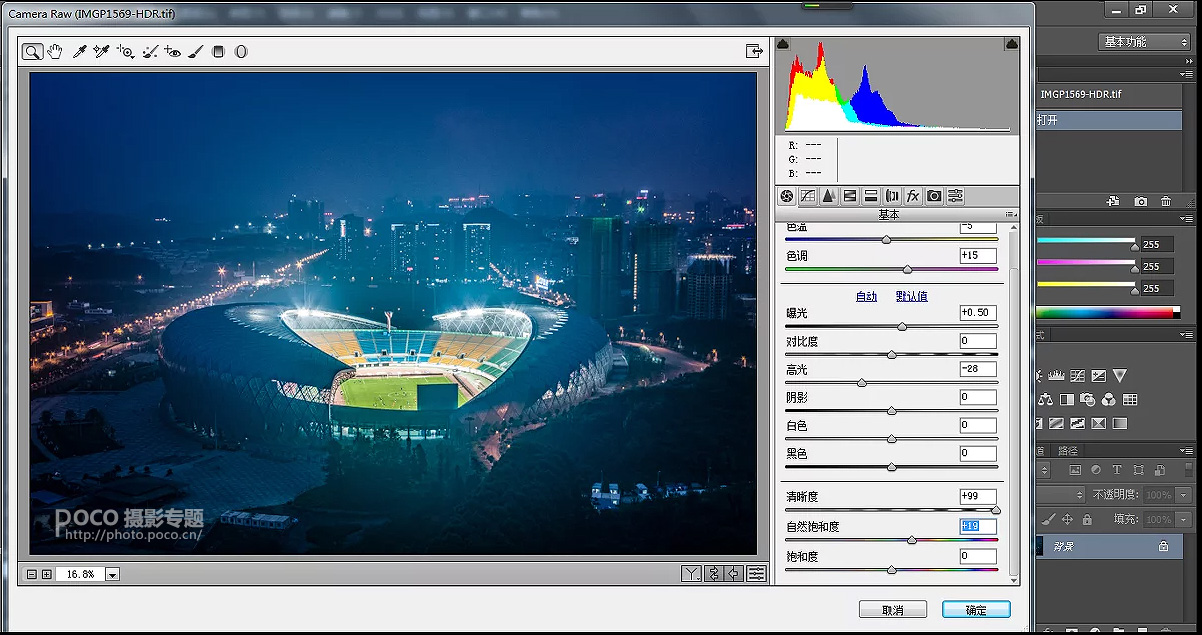Image resolution: width=1202 pixels, height=635 pixels.
Task: Open 基本功能 workspace dropdown in Photoshop
Action: pos(1145,42)
